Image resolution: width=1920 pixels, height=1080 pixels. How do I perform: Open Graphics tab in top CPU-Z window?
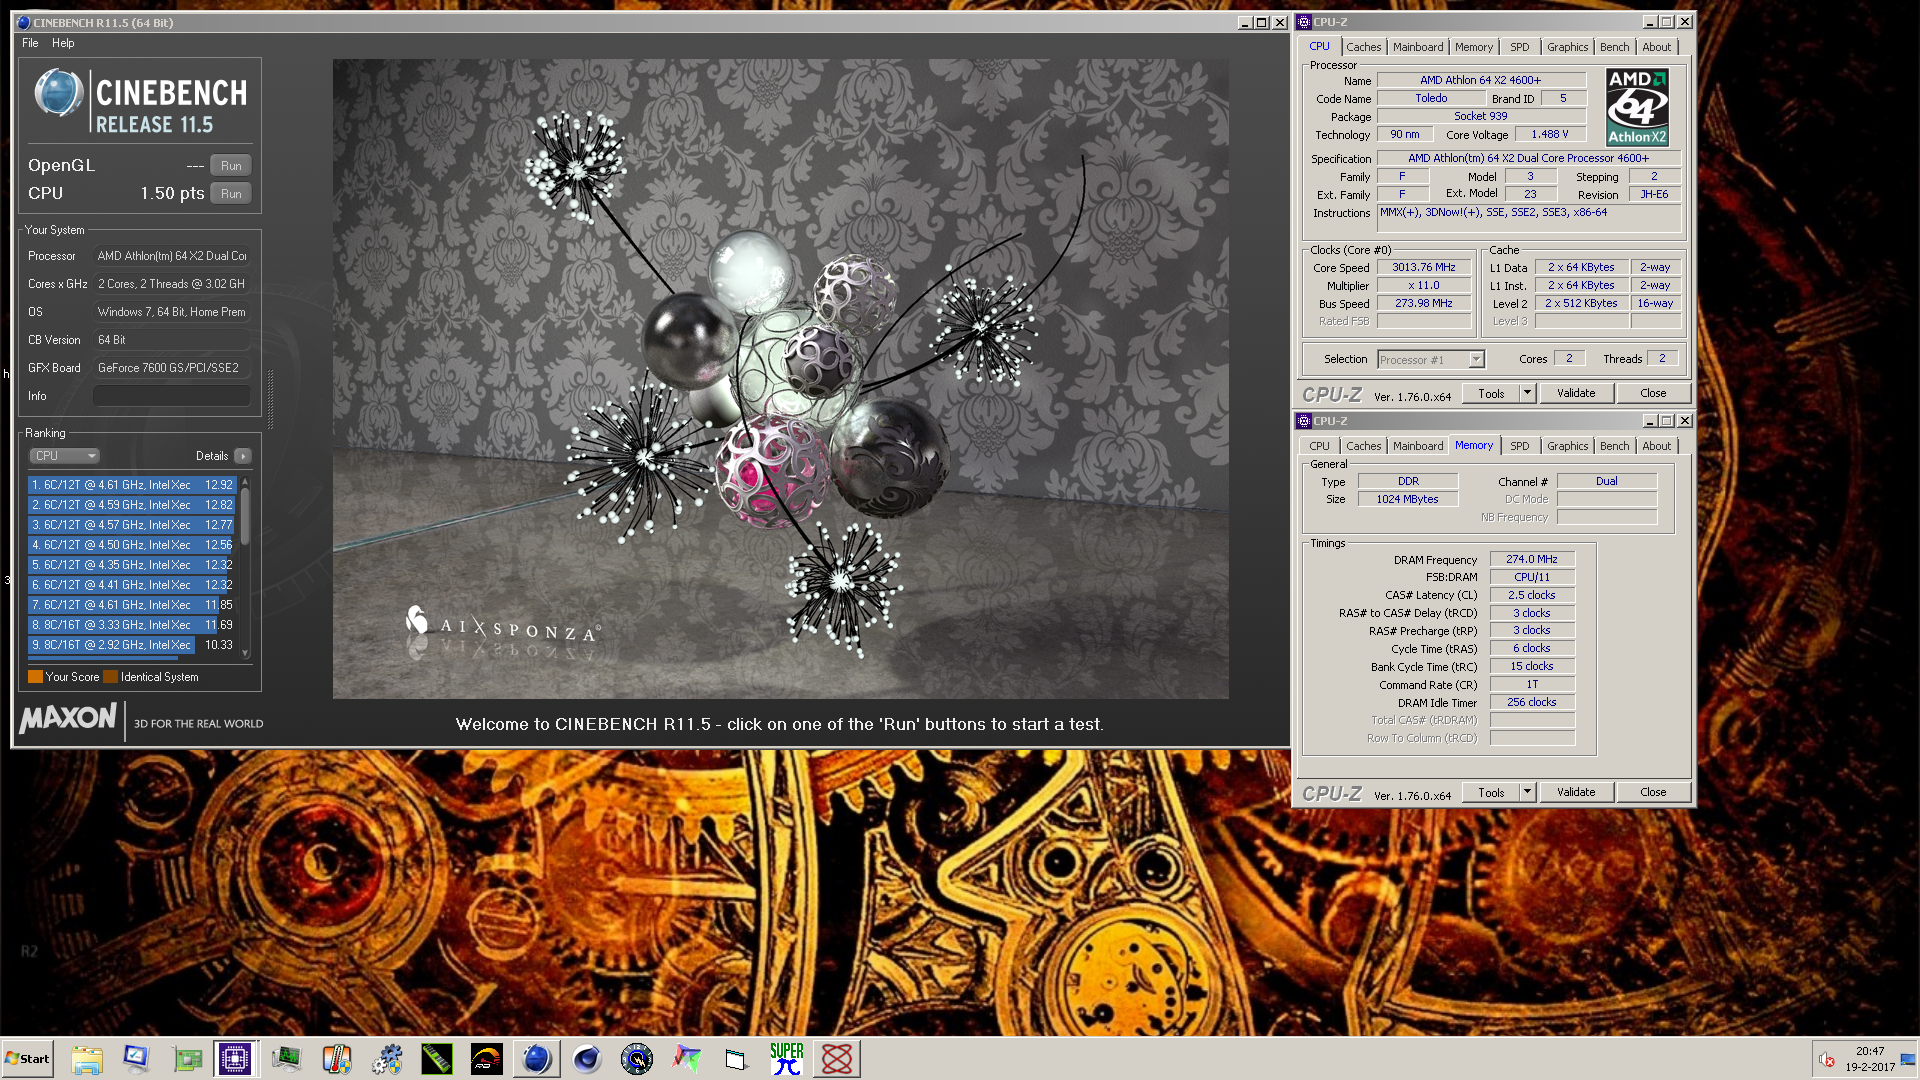(1567, 47)
